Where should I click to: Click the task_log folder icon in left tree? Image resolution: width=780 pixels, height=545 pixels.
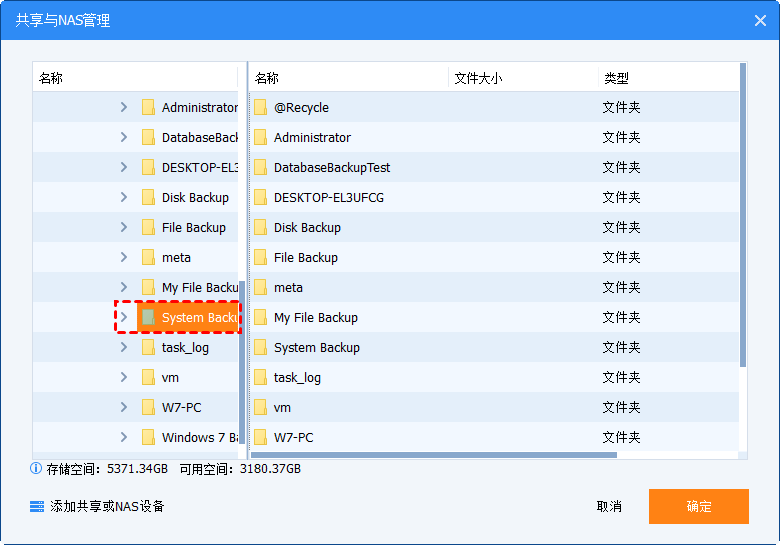[148, 348]
